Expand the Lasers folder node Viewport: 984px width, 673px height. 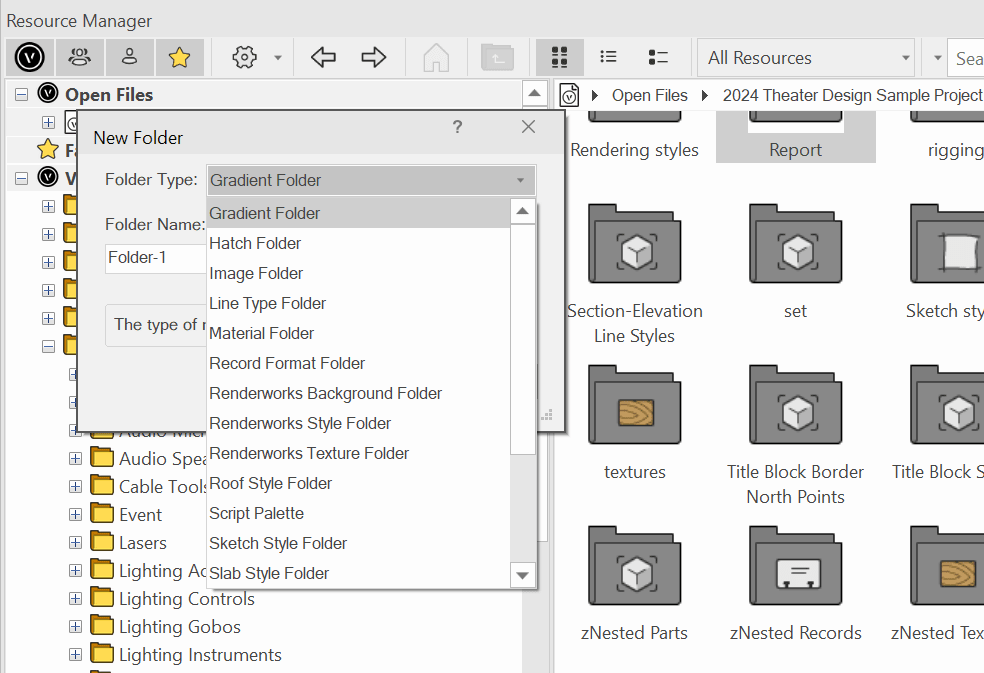[75, 542]
